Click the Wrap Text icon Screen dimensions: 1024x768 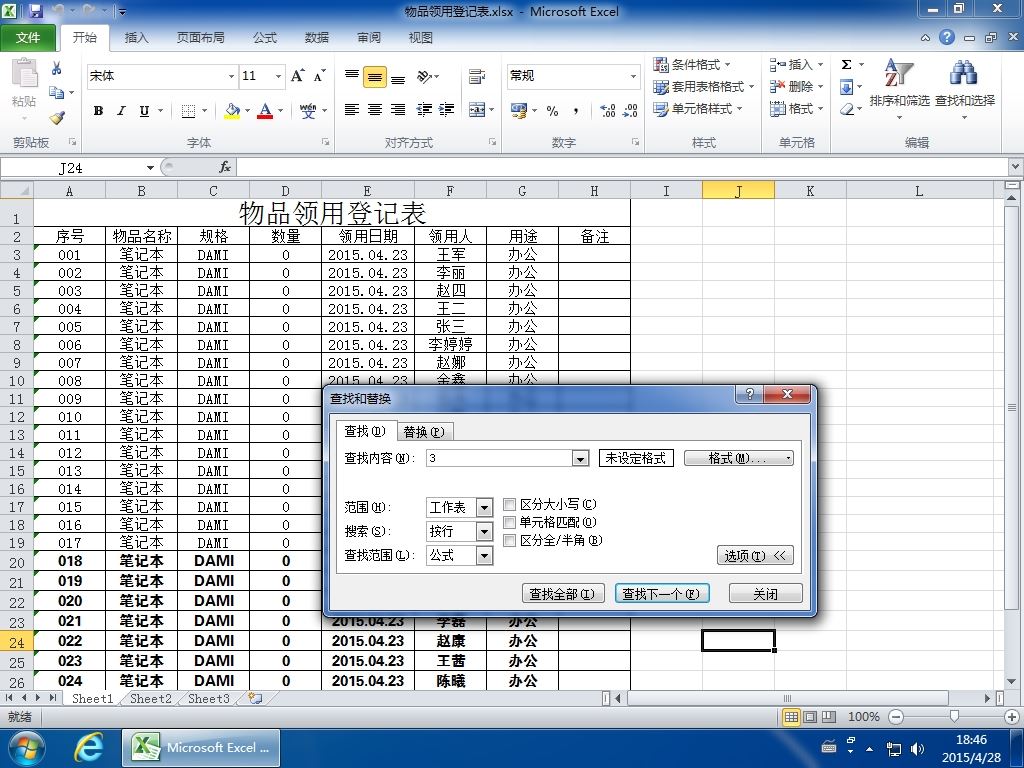pyautogui.click(x=477, y=76)
